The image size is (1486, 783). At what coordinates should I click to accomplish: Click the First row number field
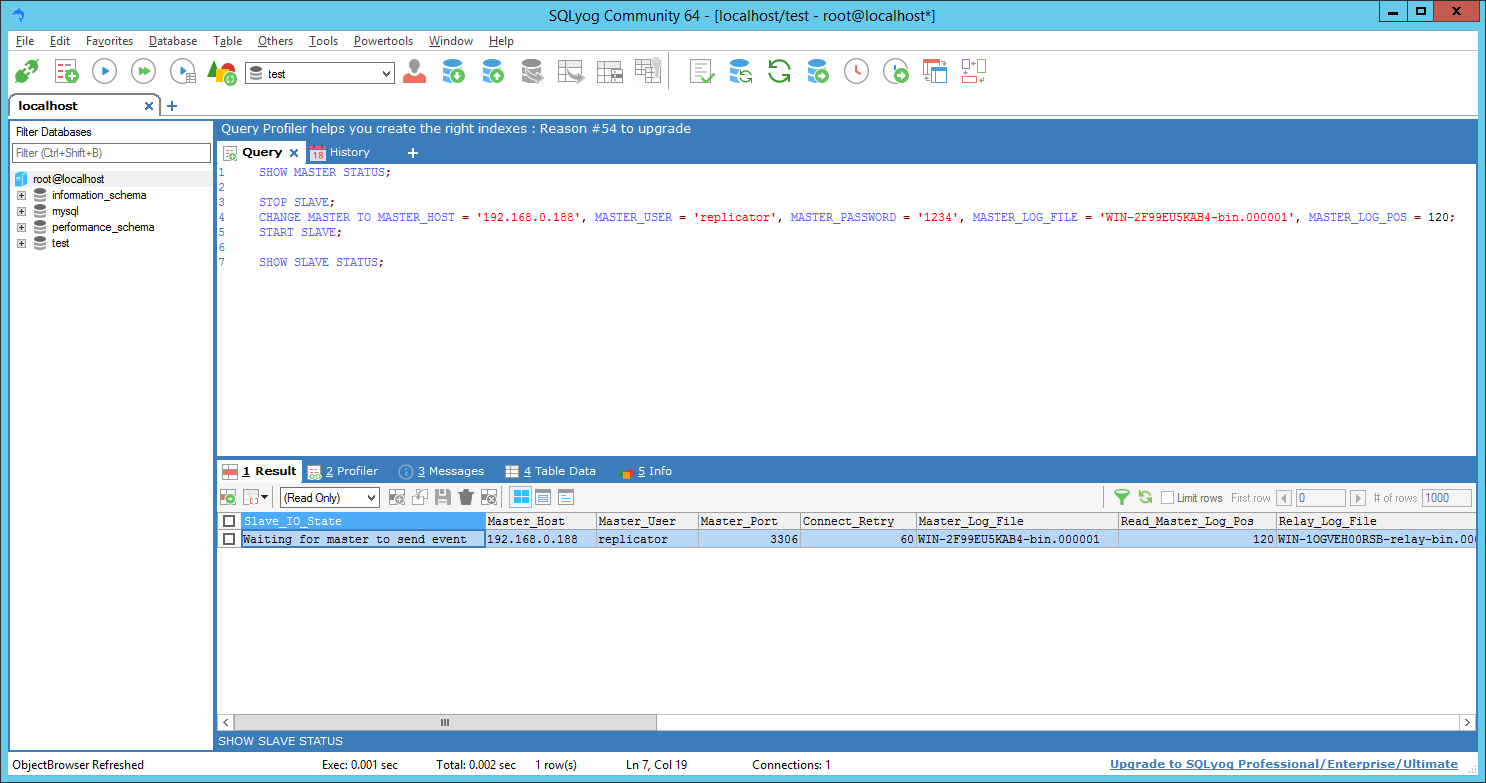[x=1320, y=498]
